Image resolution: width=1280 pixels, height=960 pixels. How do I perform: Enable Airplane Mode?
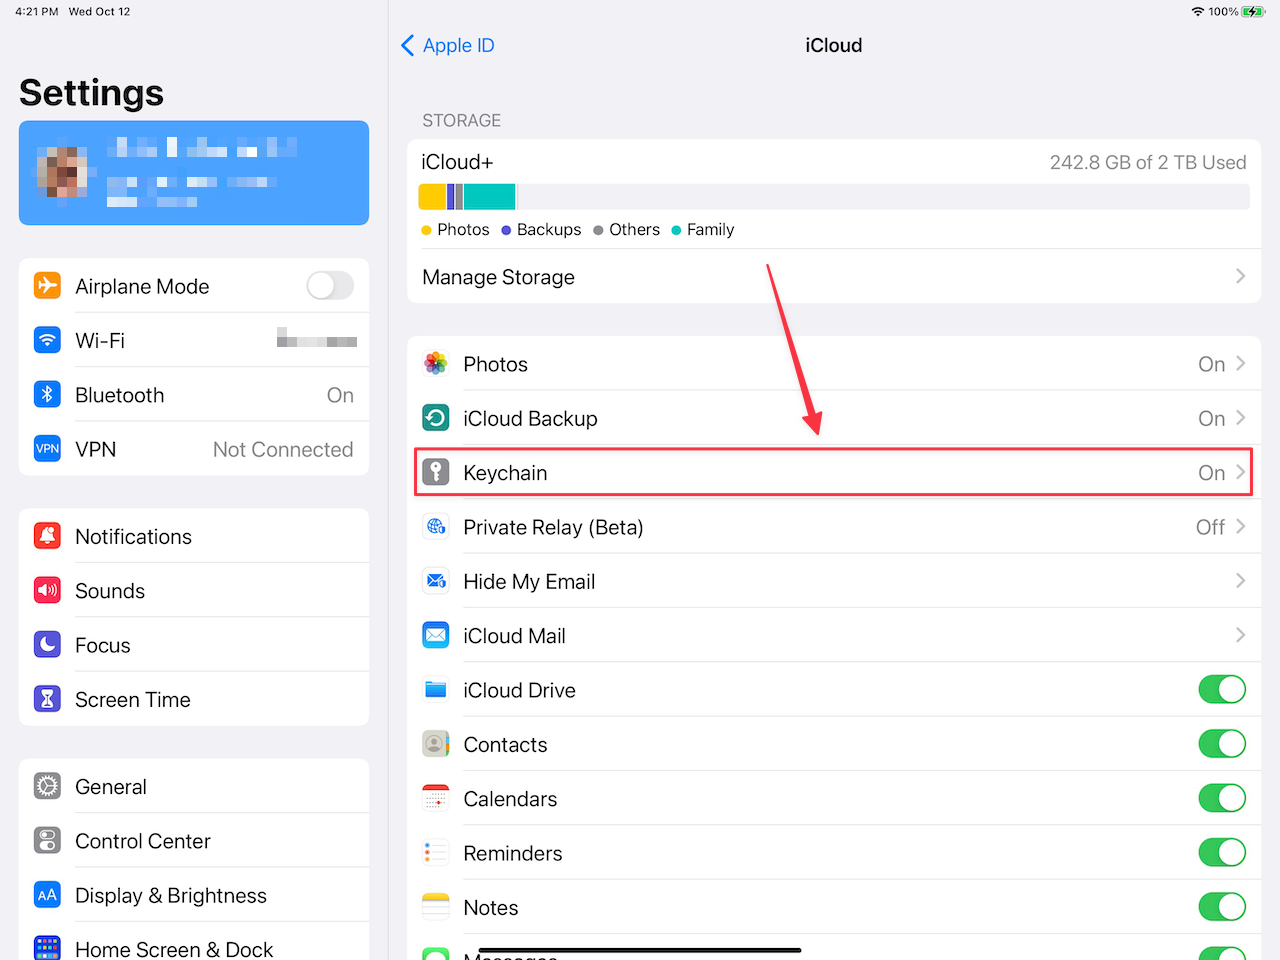tap(330, 285)
